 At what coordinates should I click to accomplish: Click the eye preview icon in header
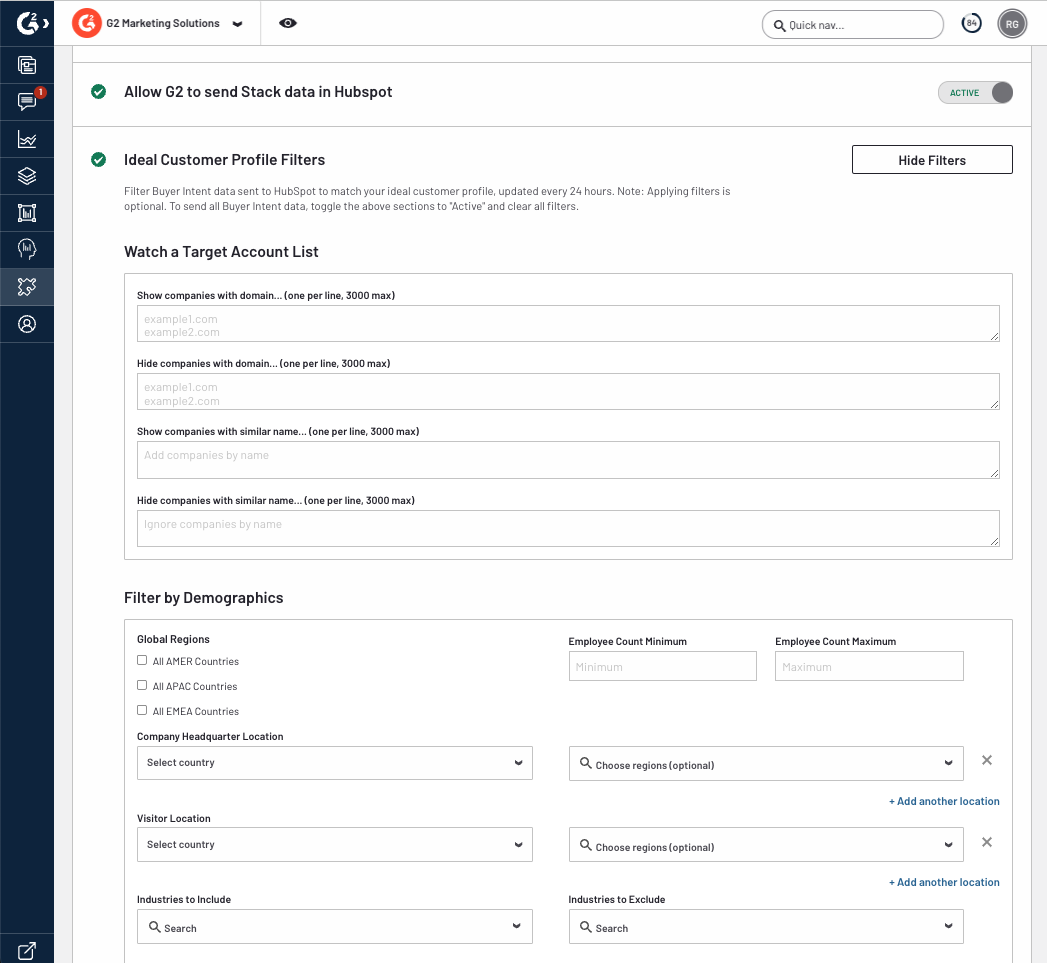288,23
